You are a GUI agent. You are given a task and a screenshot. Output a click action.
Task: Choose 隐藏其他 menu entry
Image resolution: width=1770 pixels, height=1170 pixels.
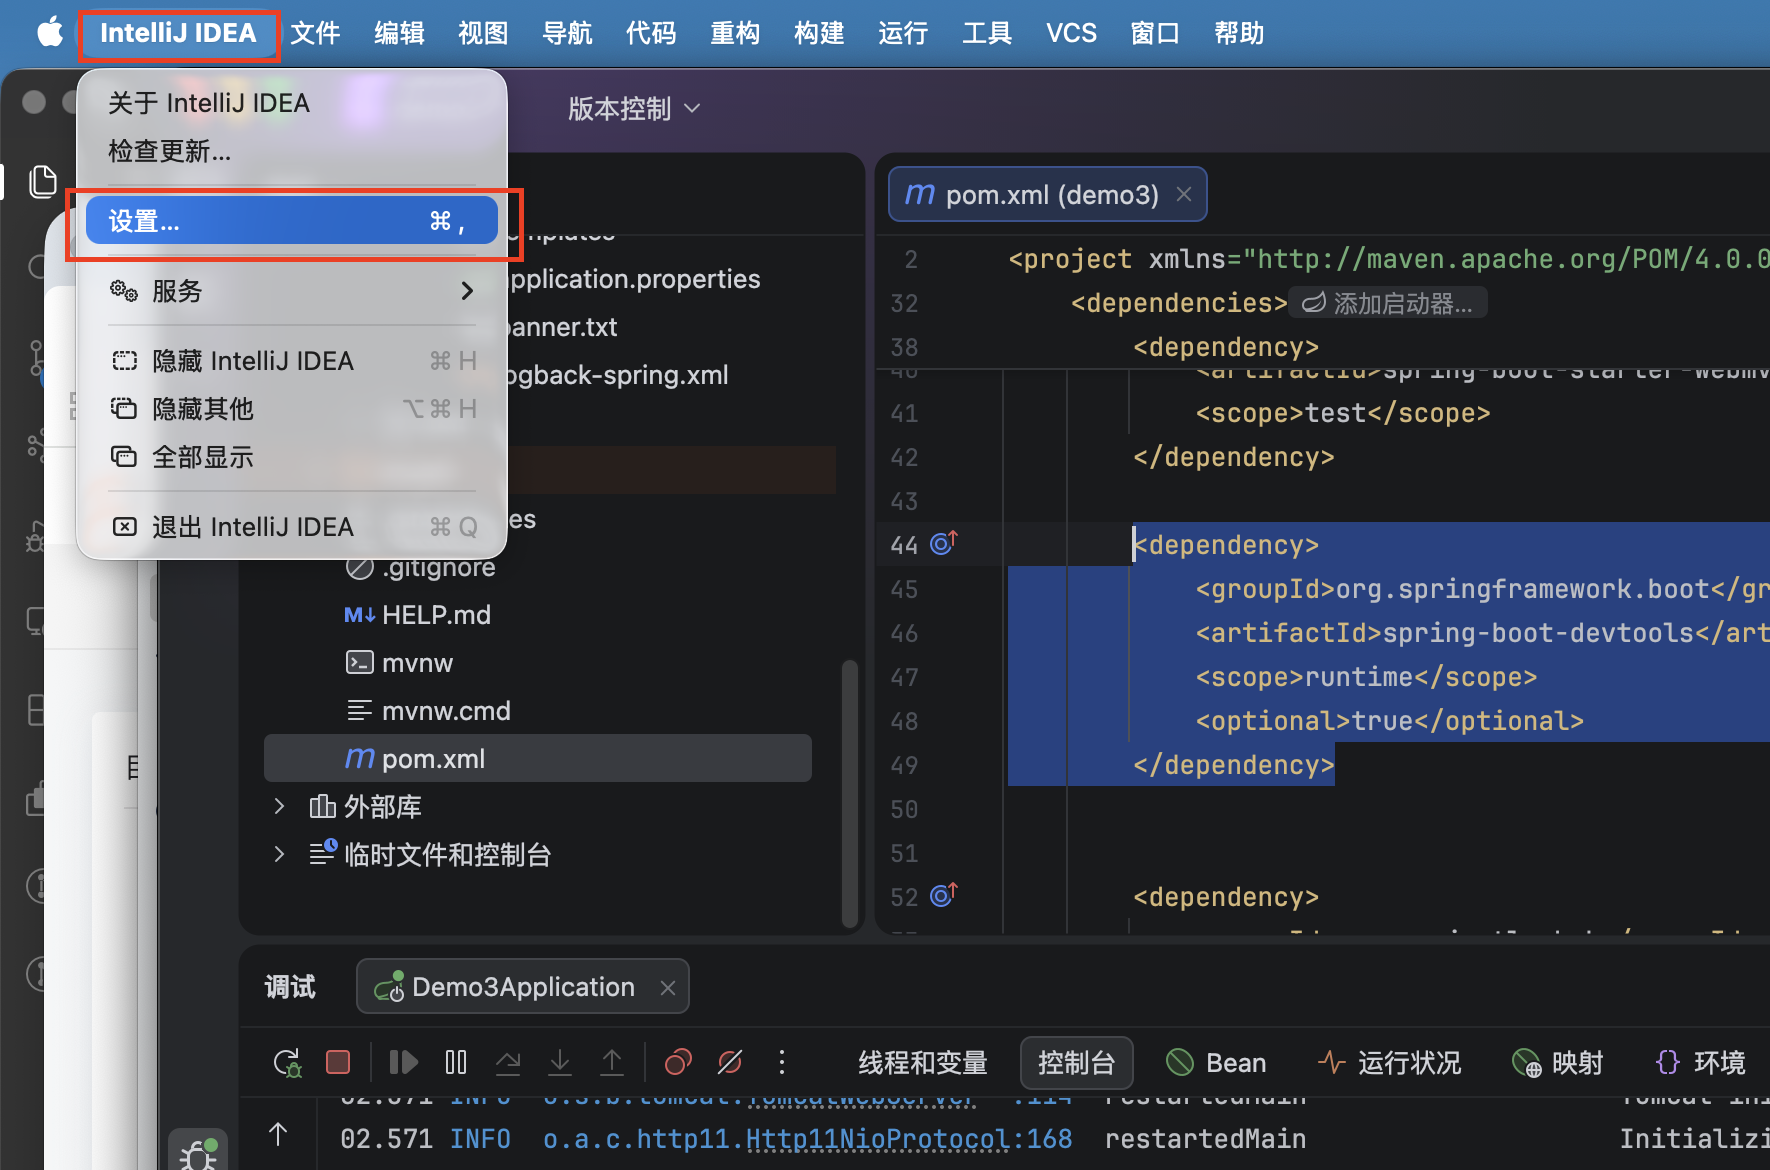(292, 409)
